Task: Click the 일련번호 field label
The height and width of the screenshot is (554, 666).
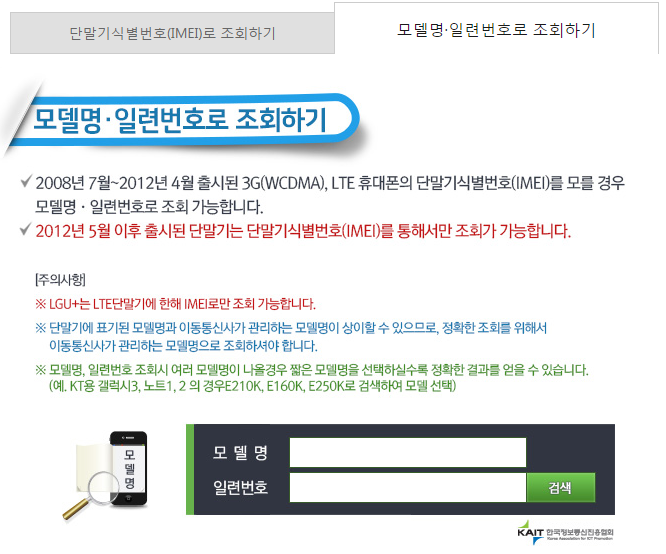Action: (x=240, y=487)
